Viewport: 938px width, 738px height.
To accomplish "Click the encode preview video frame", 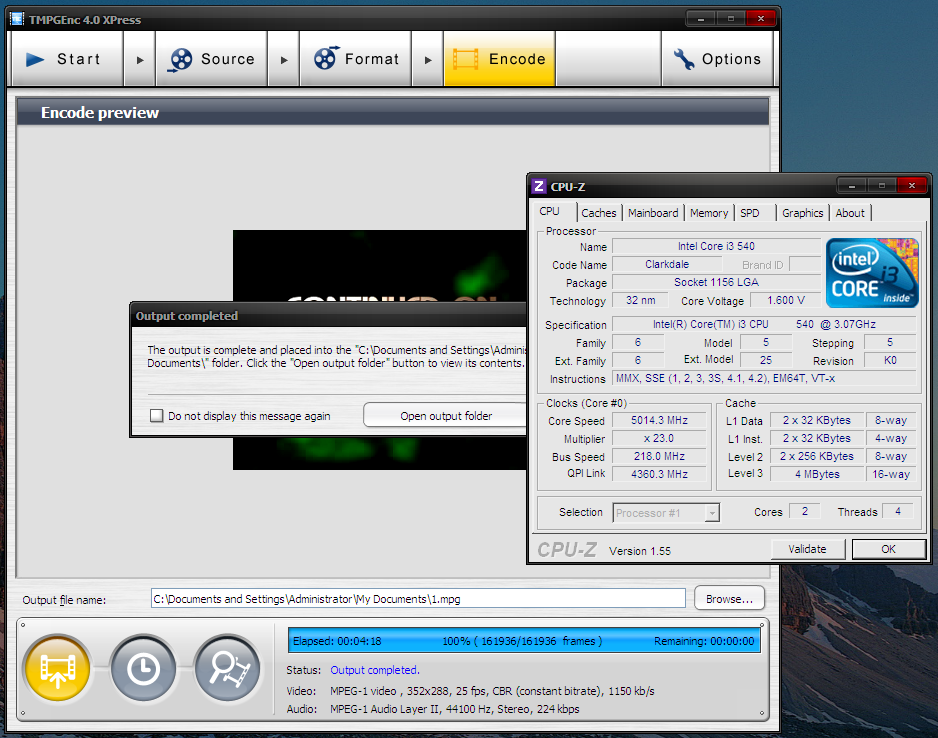I will coord(380,265).
